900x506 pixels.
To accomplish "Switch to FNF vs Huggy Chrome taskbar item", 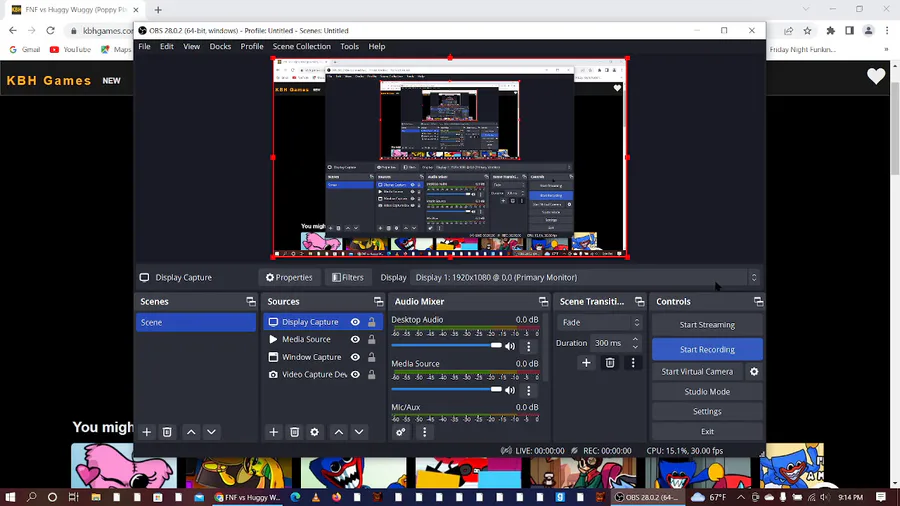I will [247, 497].
